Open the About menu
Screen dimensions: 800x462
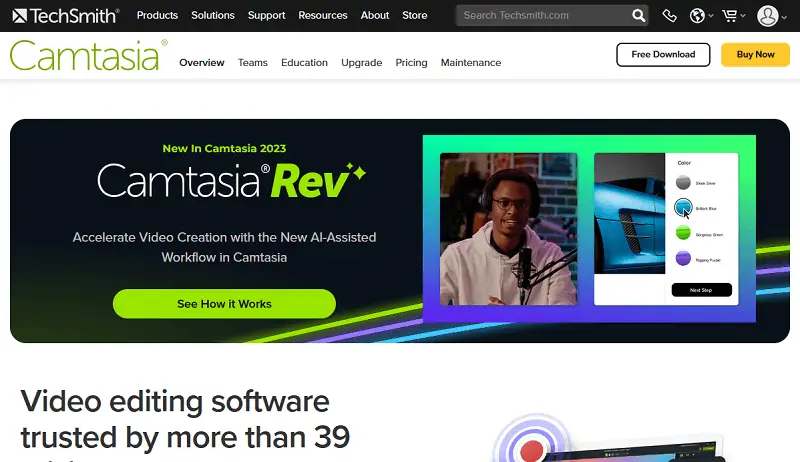374,15
